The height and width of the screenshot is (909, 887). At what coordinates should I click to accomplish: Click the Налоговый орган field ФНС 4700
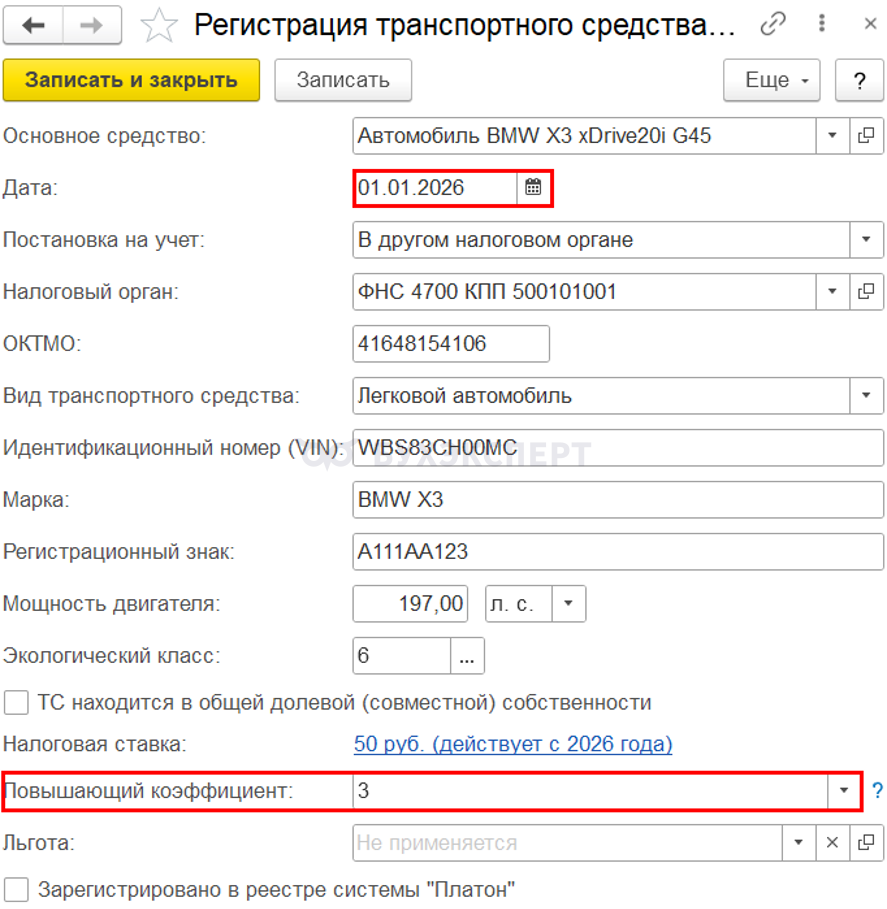584,291
